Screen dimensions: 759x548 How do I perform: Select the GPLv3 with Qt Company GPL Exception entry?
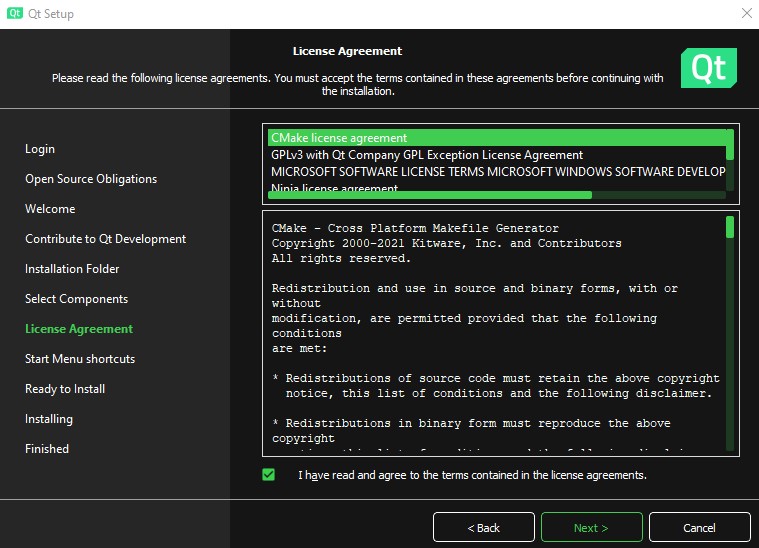497,155
